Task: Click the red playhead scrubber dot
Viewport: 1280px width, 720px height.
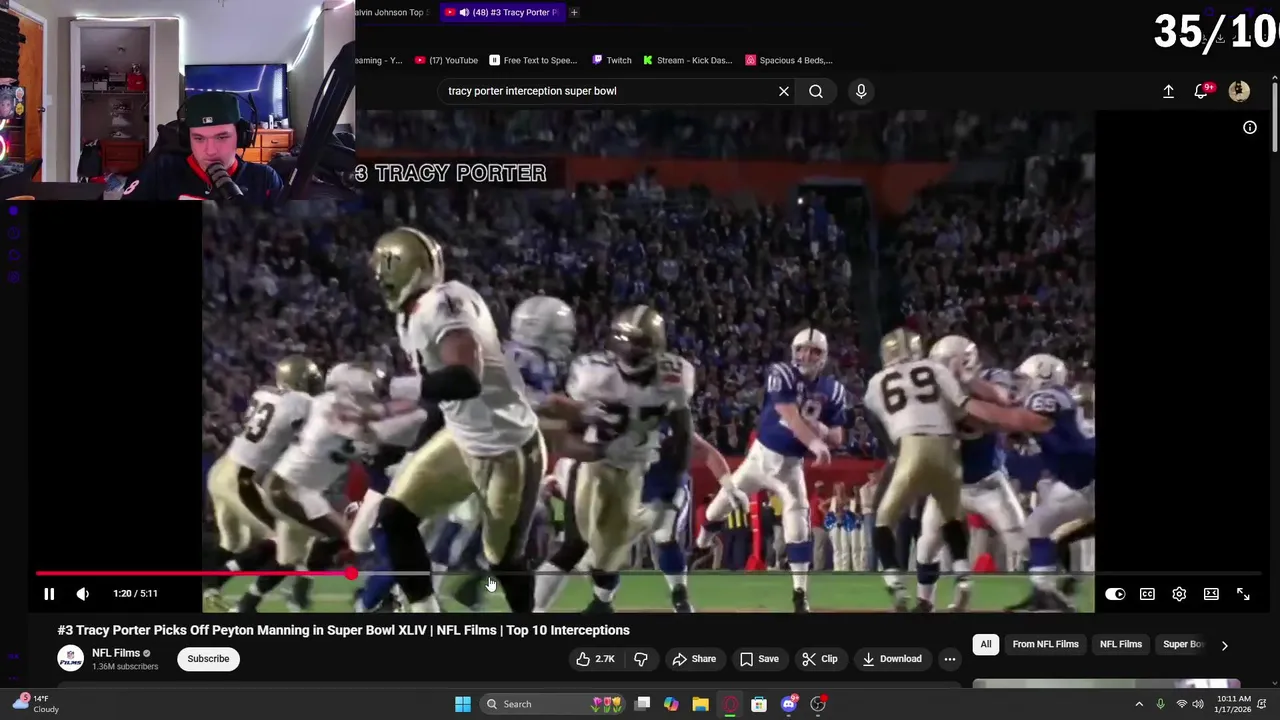Action: coord(351,574)
